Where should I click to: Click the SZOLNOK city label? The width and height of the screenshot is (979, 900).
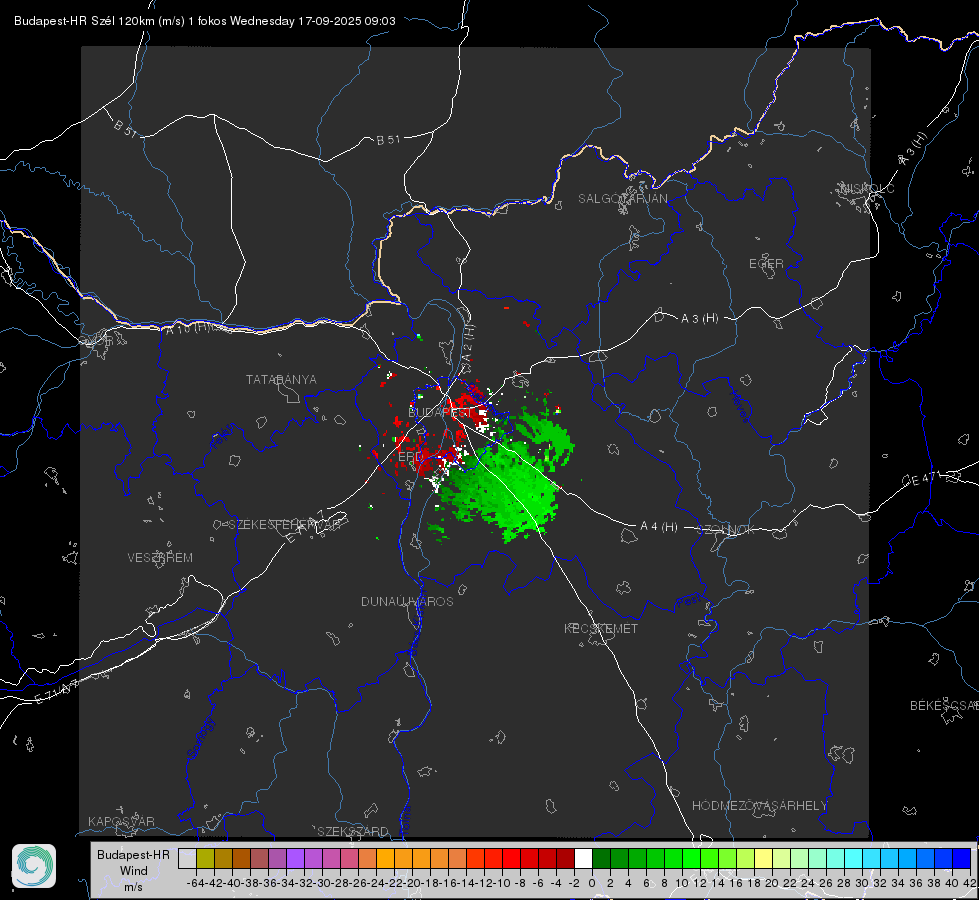(x=726, y=530)
